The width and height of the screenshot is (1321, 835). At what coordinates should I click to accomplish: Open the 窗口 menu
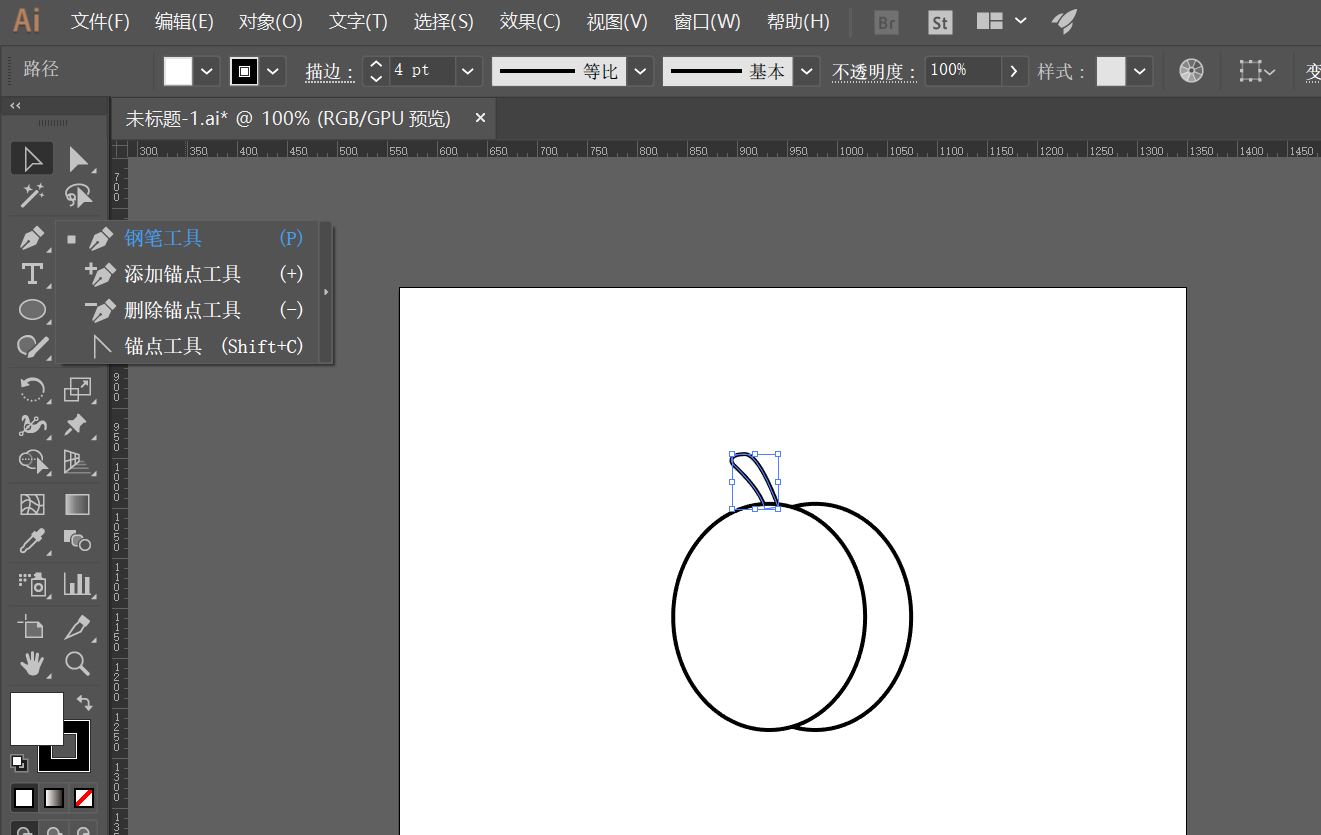coord(707,21)
